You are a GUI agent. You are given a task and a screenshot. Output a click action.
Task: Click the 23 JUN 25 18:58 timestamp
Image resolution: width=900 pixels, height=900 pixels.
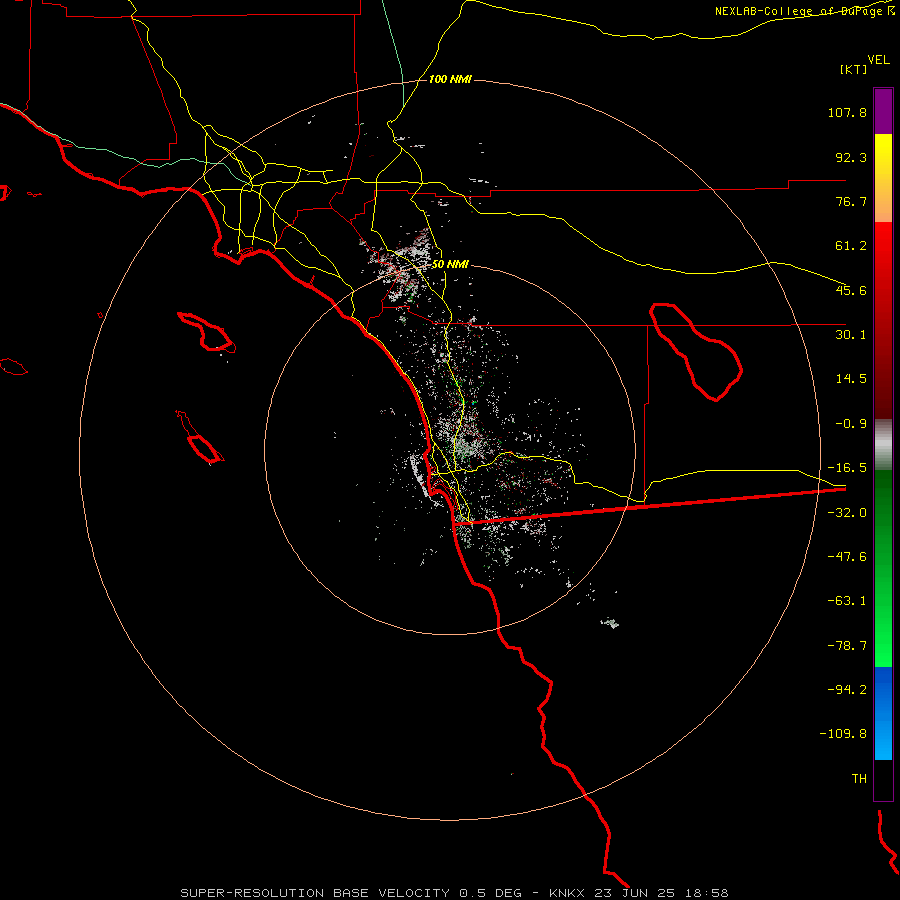659,893
